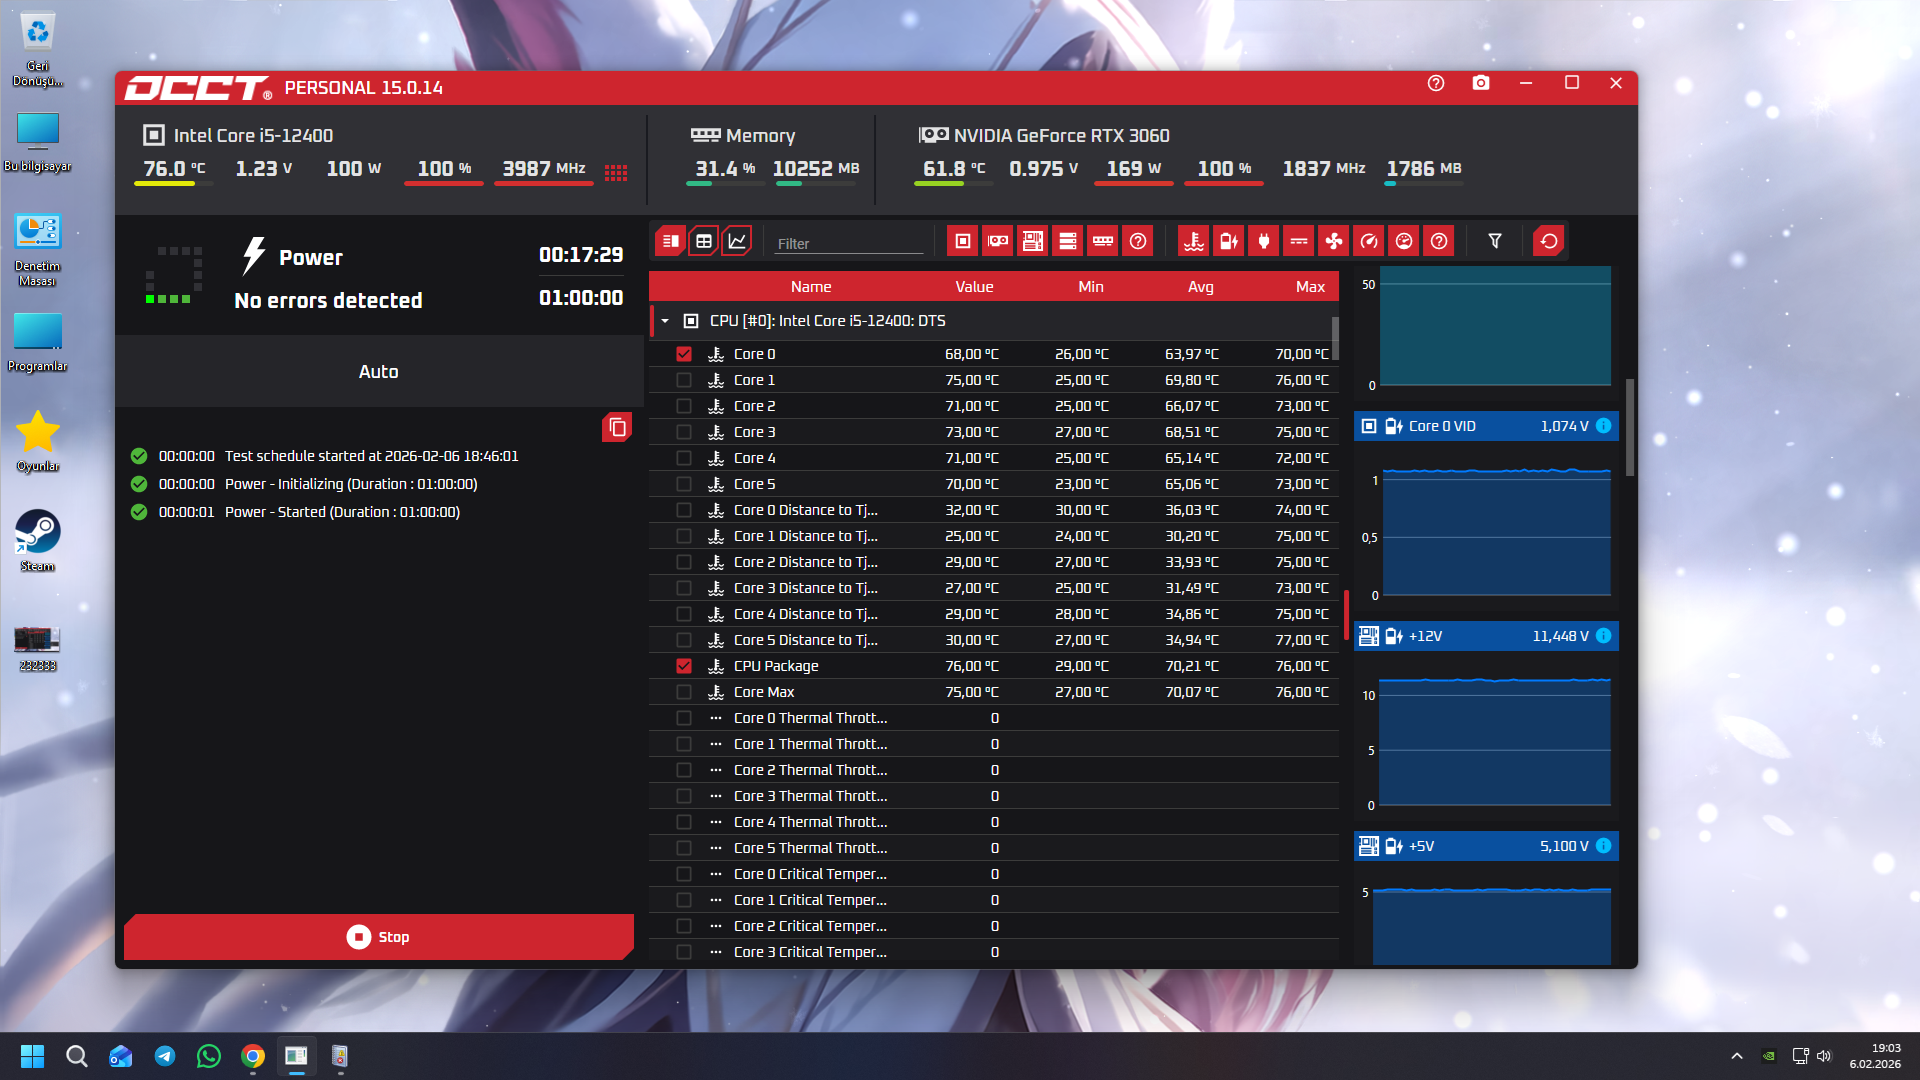Click the Core 0 VID graph header
1920x1080 pixels.
click(x=1486, y=426)
